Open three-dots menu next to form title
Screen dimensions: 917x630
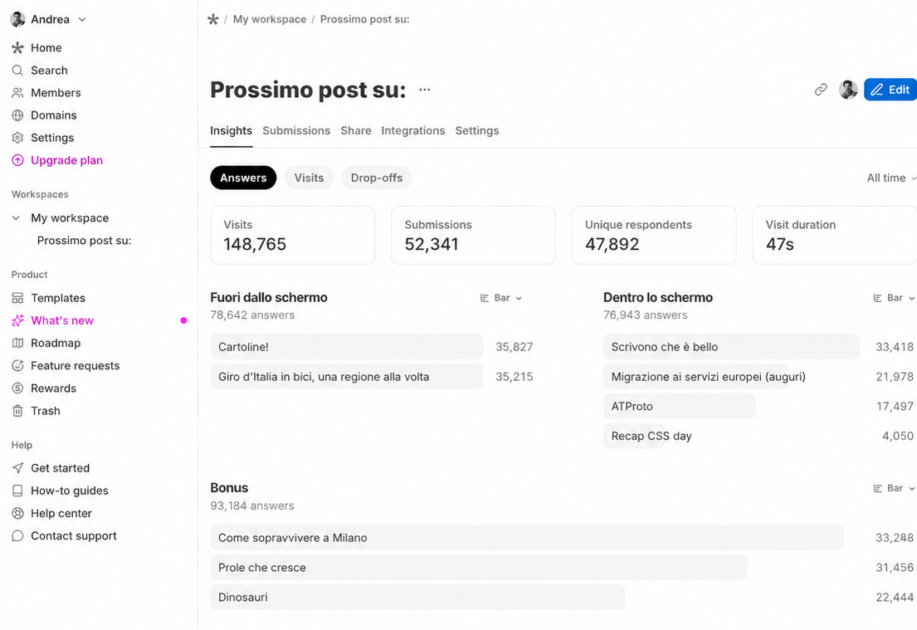[425, 89]
